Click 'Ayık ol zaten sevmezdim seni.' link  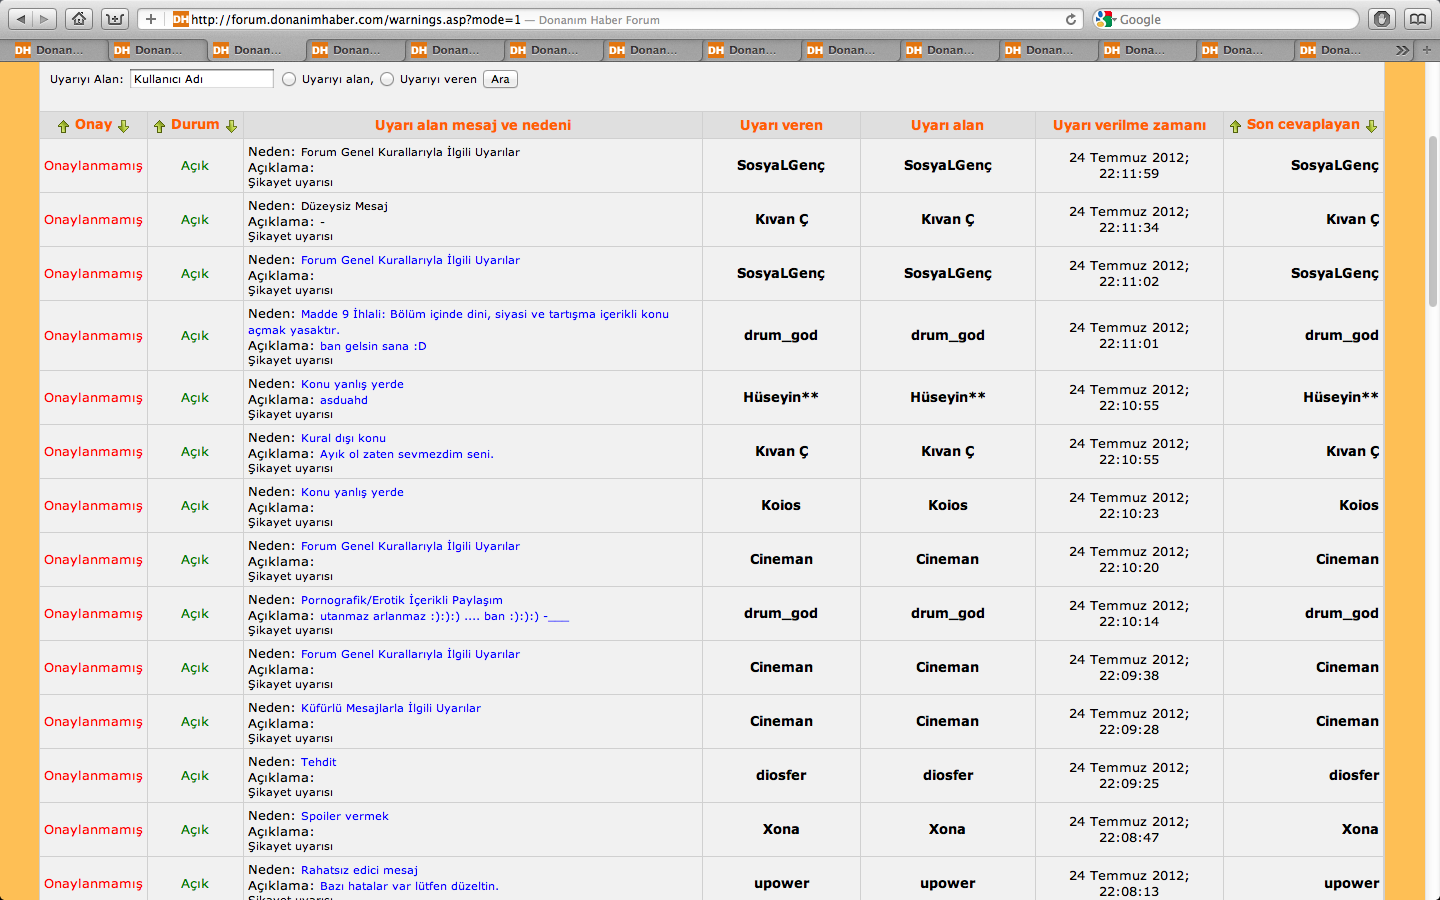pyautogui.click(x=407, y=454)
